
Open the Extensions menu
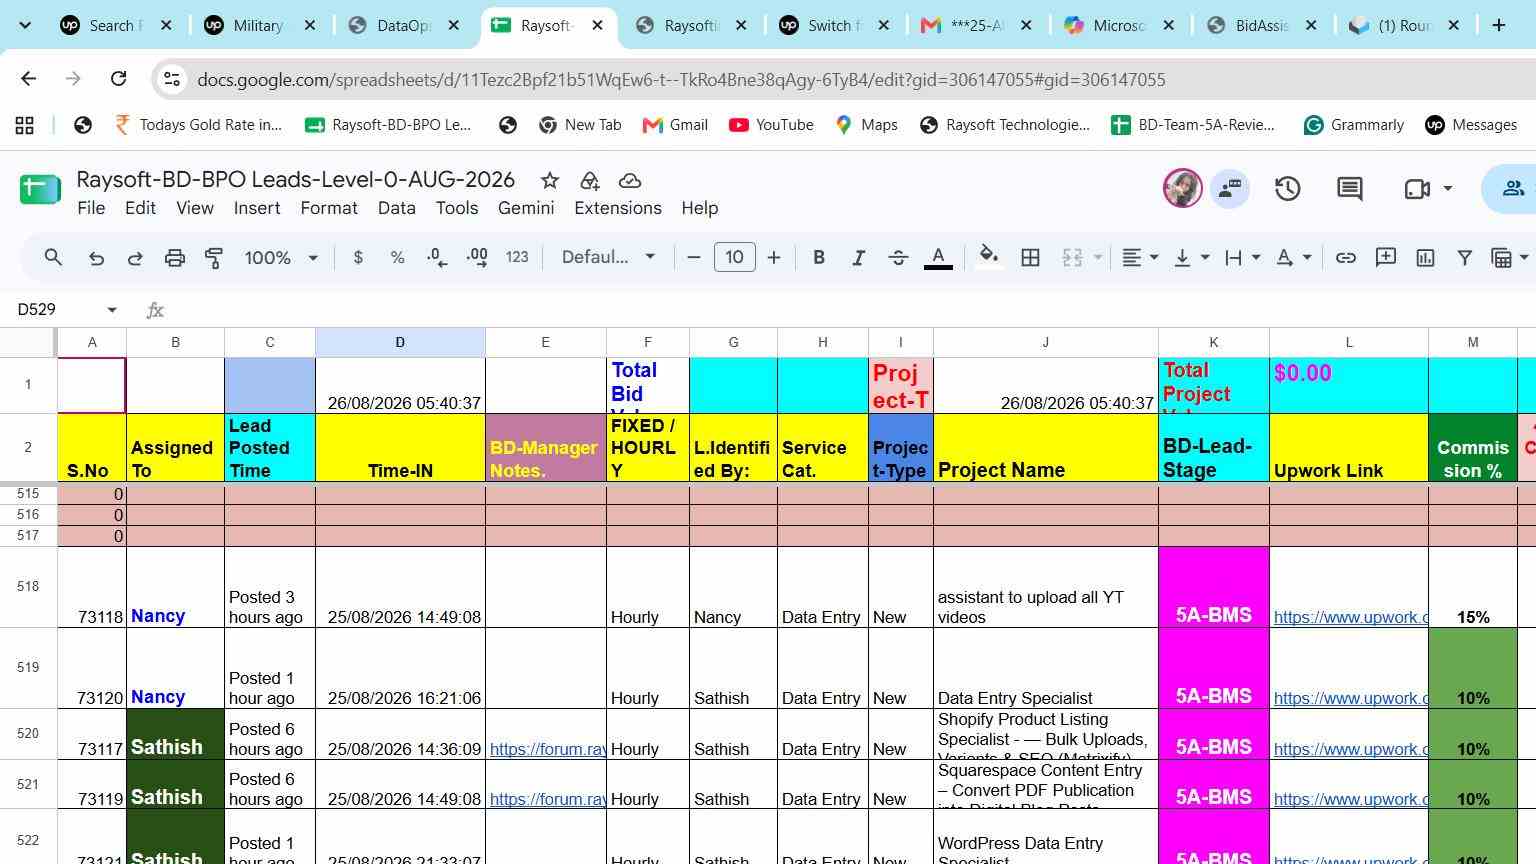pyautogui.click(x=618, y=208)
